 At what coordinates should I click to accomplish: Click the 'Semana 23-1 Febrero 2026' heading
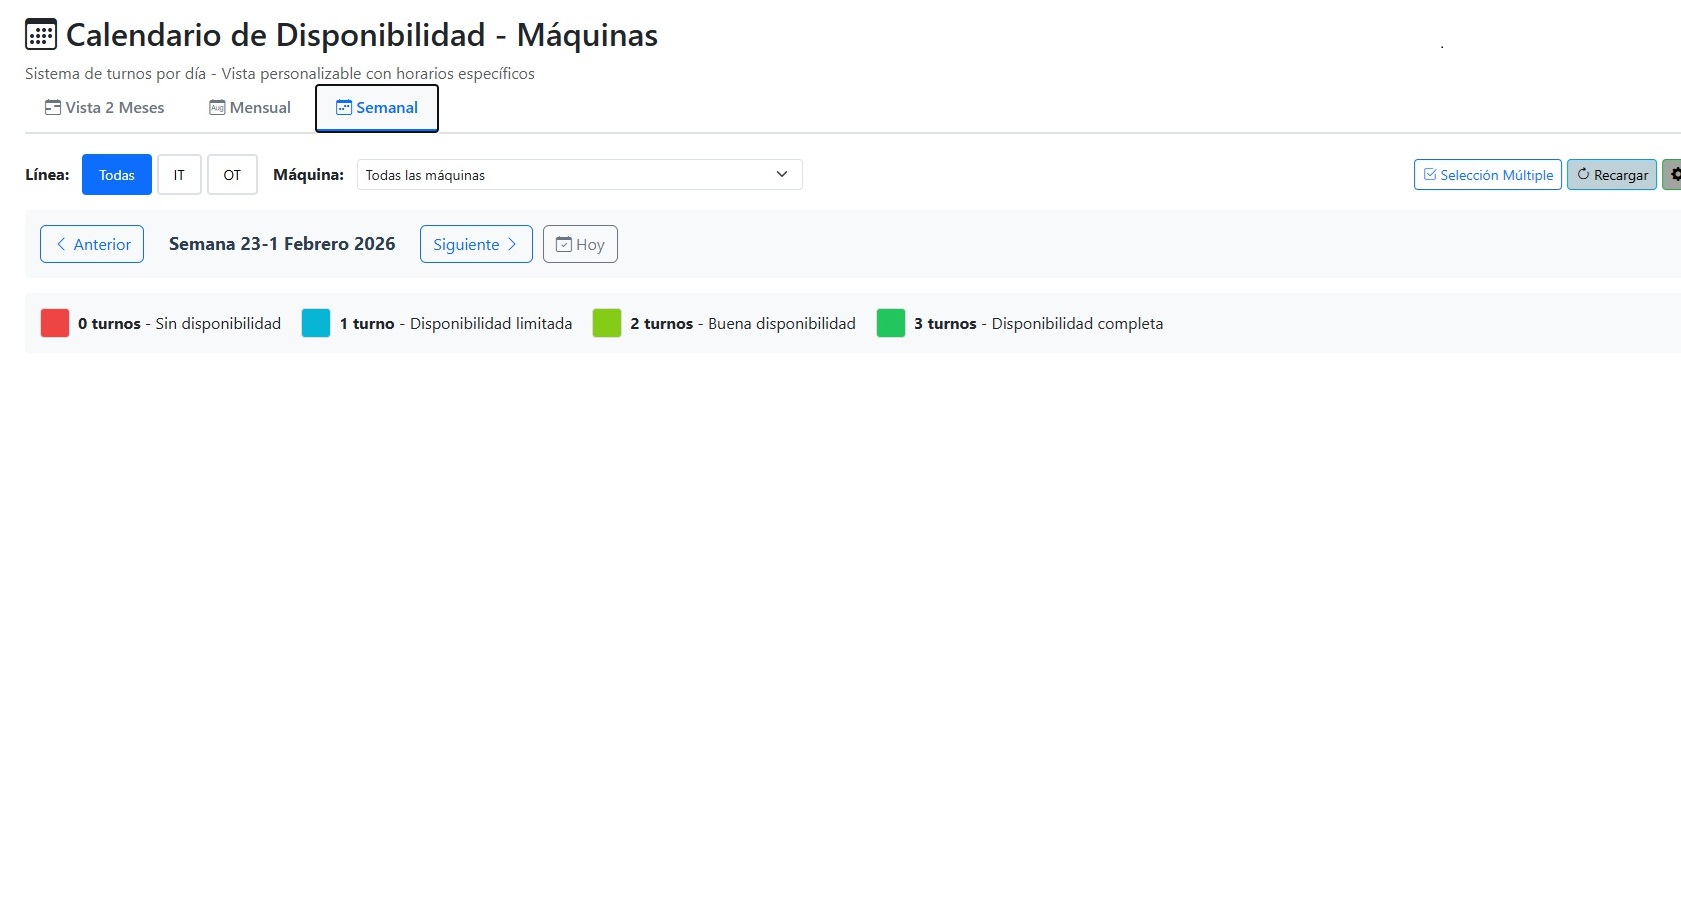(x=282, y=243)
